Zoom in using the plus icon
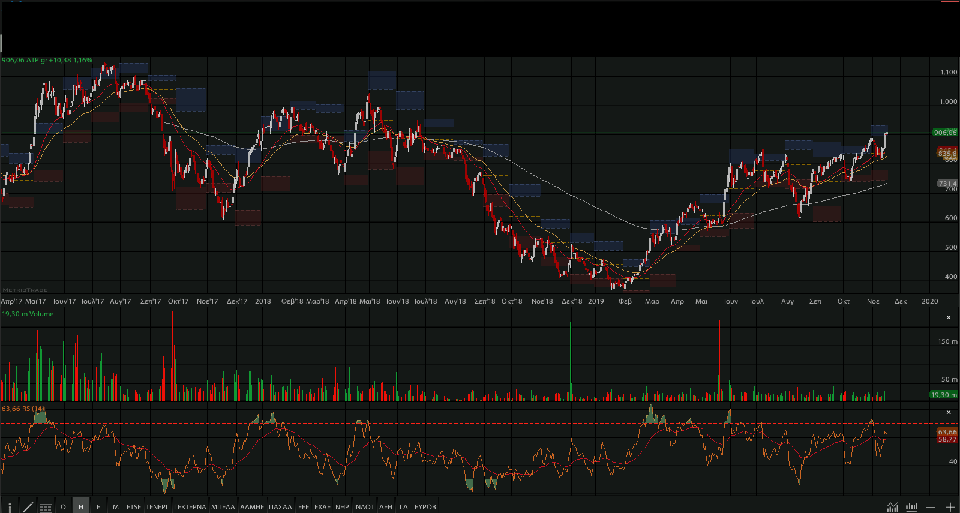The image size is (960, 513). tap(950, 507)
